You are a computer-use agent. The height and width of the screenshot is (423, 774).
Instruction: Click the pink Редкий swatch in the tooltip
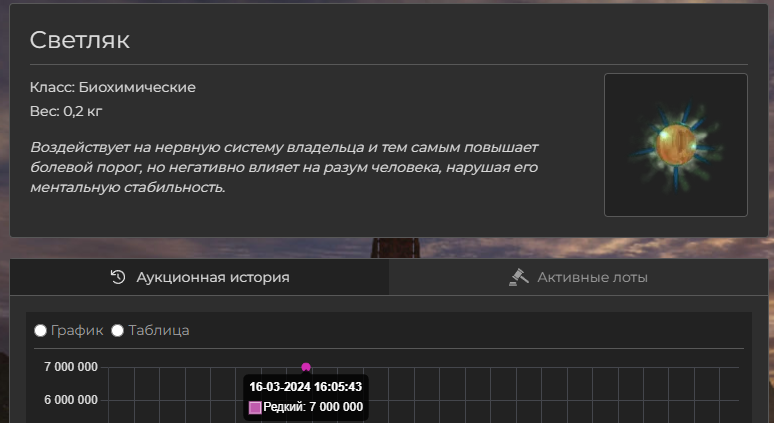click(255, 407)
